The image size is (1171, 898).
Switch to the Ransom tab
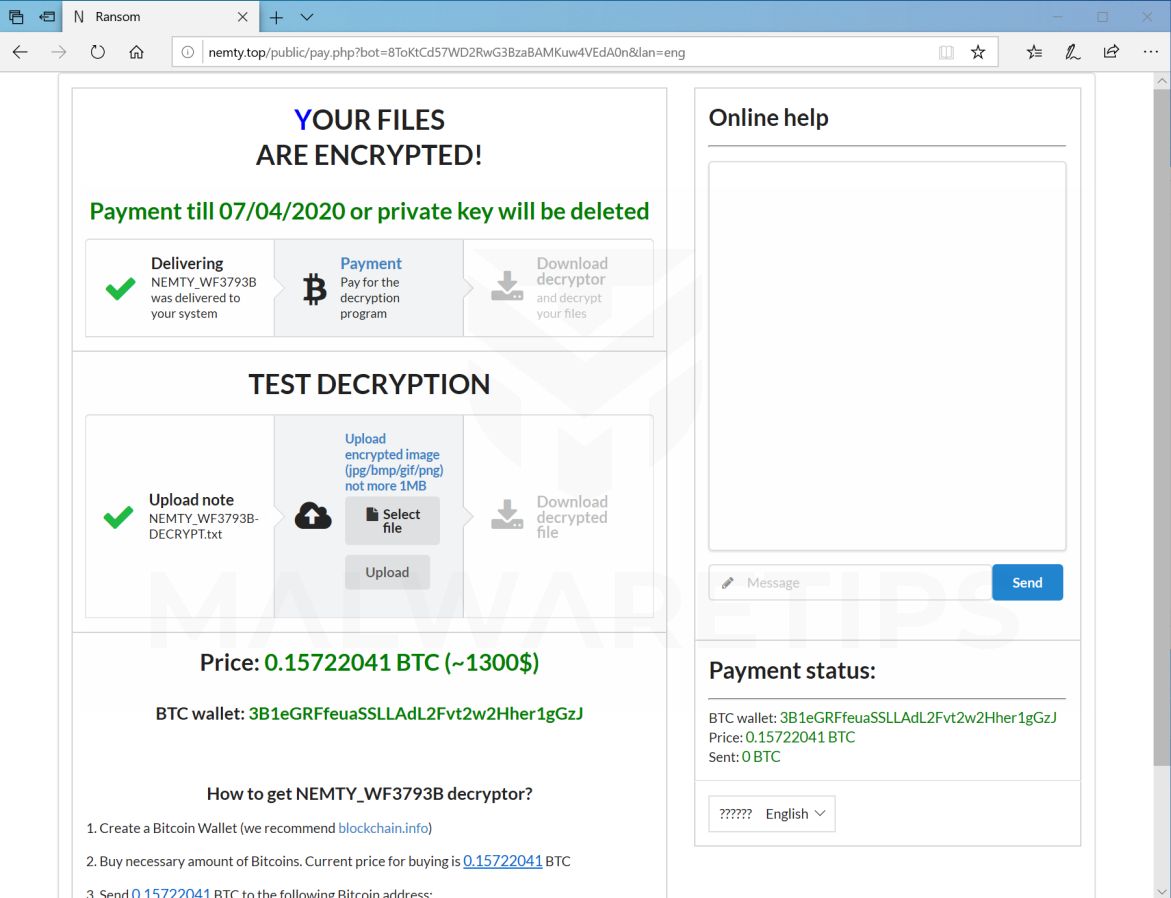click(x=150, y=17)
